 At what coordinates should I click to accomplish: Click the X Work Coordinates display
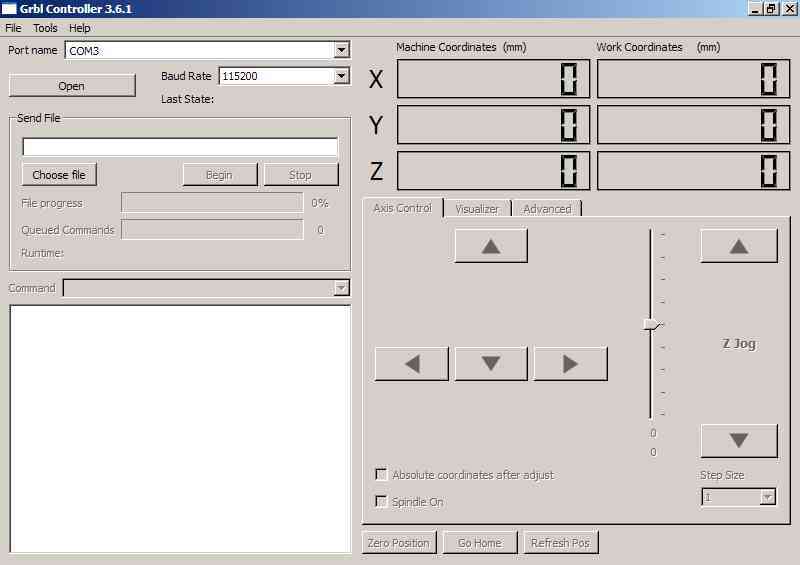[x=693, y=79]
